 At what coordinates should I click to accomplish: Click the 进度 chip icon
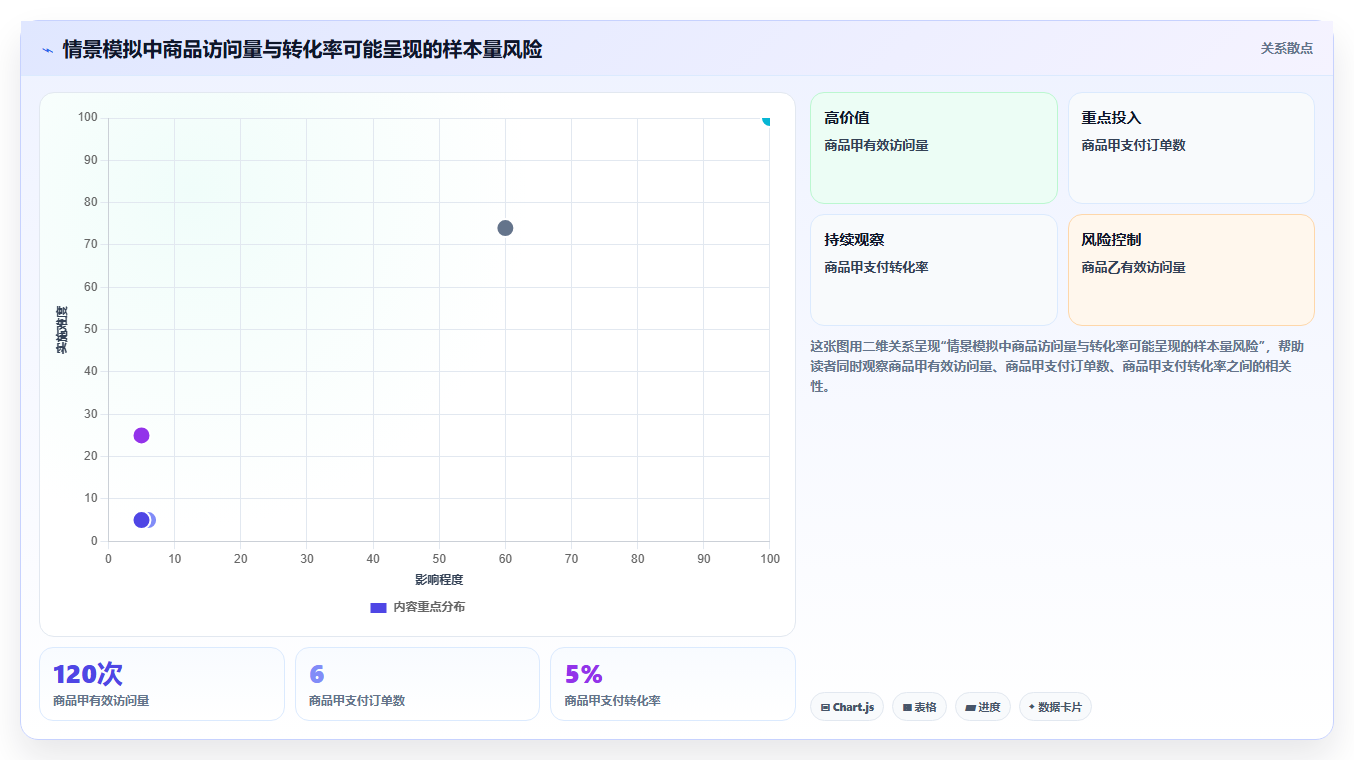coord(970,707)
